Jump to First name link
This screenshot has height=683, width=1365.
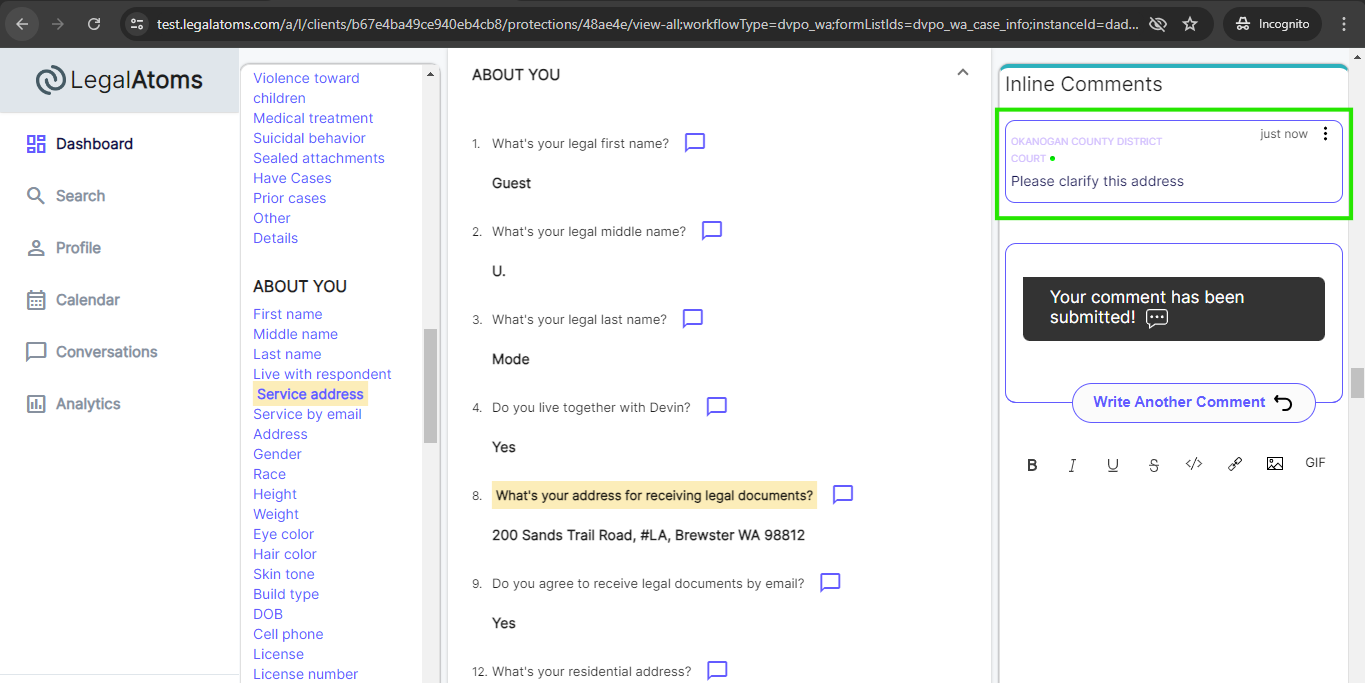(288, 314)
